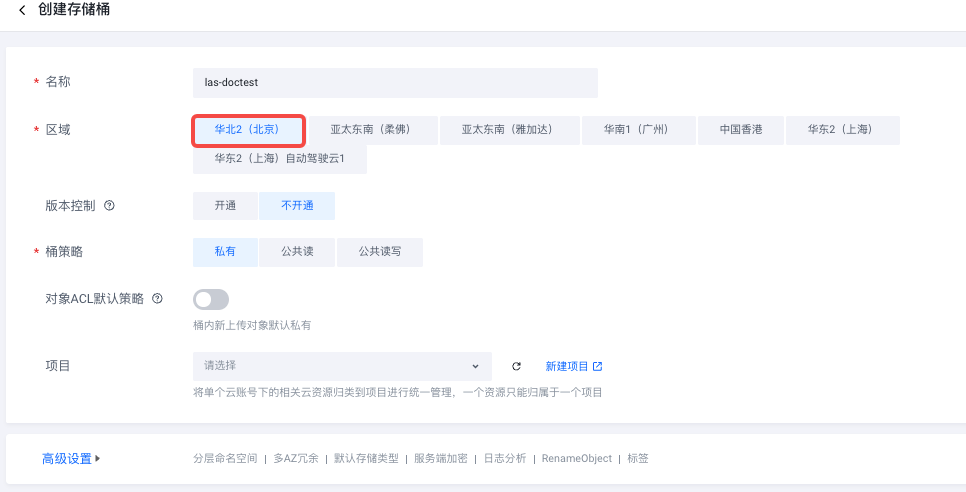
Task: Open help icon next to 对象ACL默认策略
Action: point(157,299)
